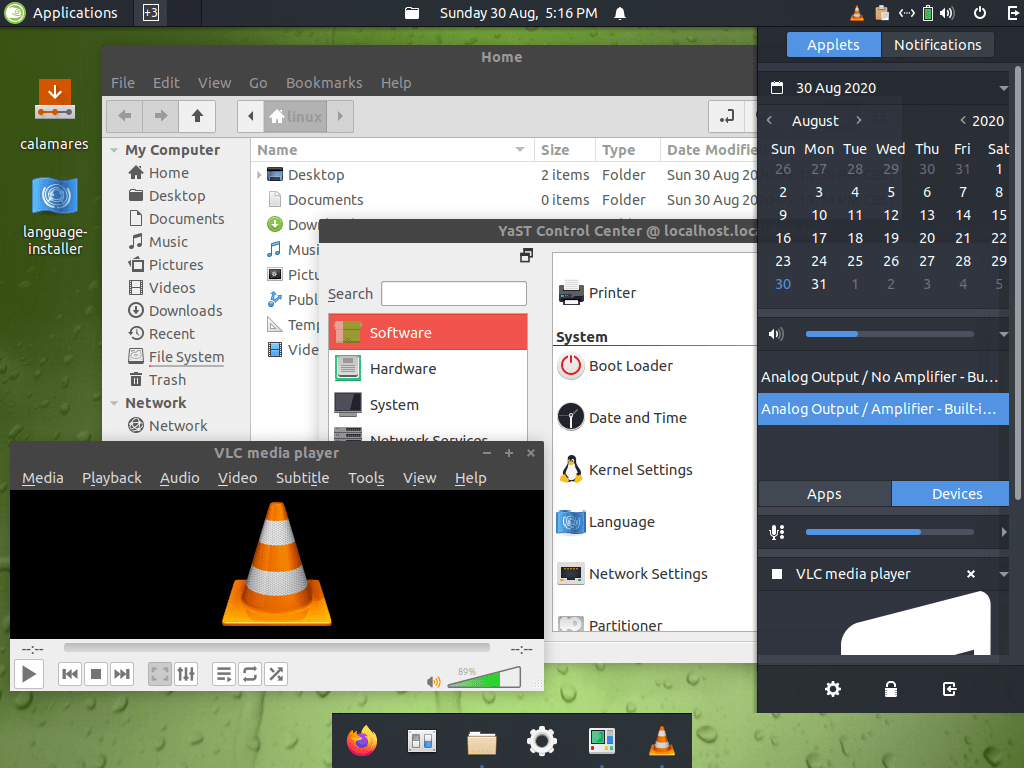This screenshot has width=1024, height=768.
Task: Open VLC extended settings equalizer icon
Action: click(186, 673)
